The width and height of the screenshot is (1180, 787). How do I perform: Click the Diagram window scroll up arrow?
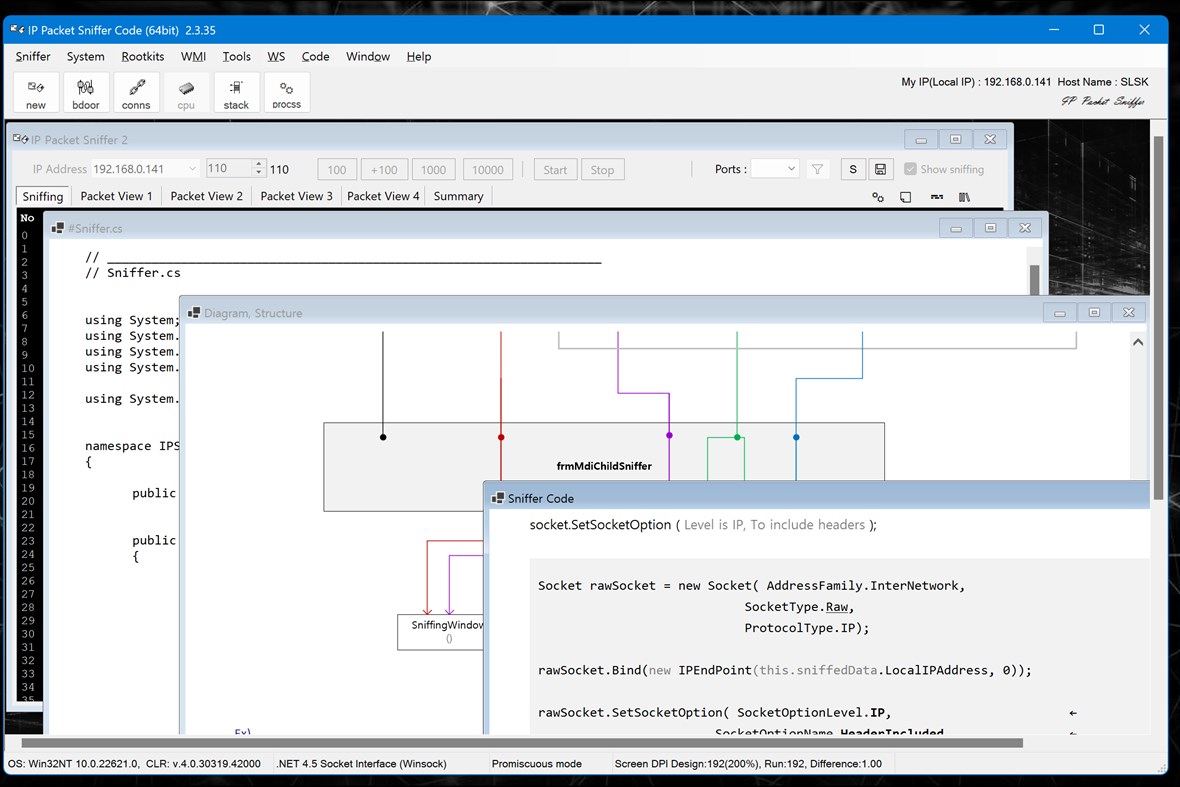pyautogui.click(x=1138, y=342)
